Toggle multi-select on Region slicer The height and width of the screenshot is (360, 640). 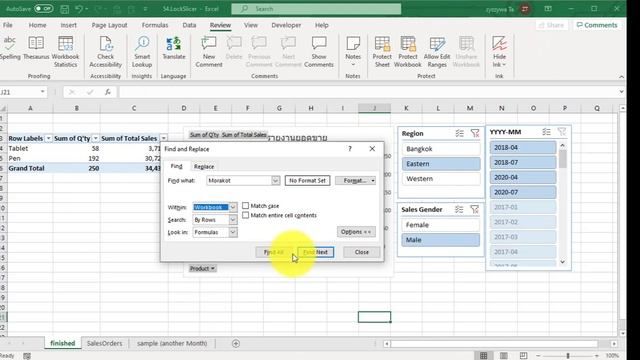coord(460,133)
